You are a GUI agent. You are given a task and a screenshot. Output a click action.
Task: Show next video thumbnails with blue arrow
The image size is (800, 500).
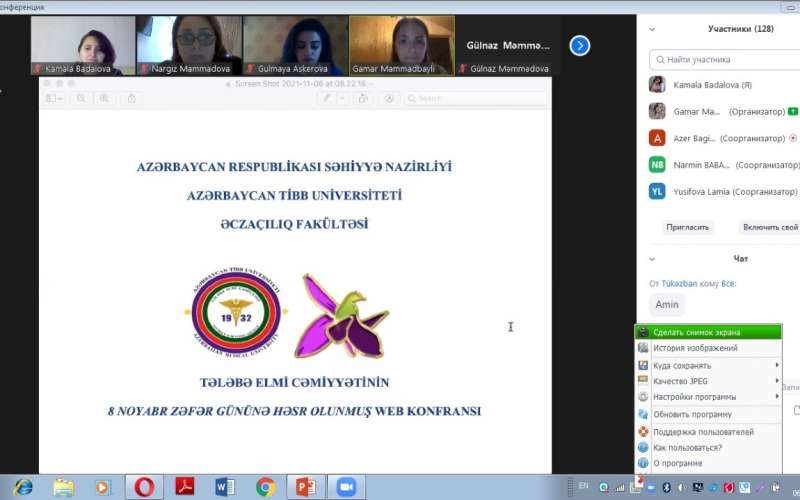[580, 45]
